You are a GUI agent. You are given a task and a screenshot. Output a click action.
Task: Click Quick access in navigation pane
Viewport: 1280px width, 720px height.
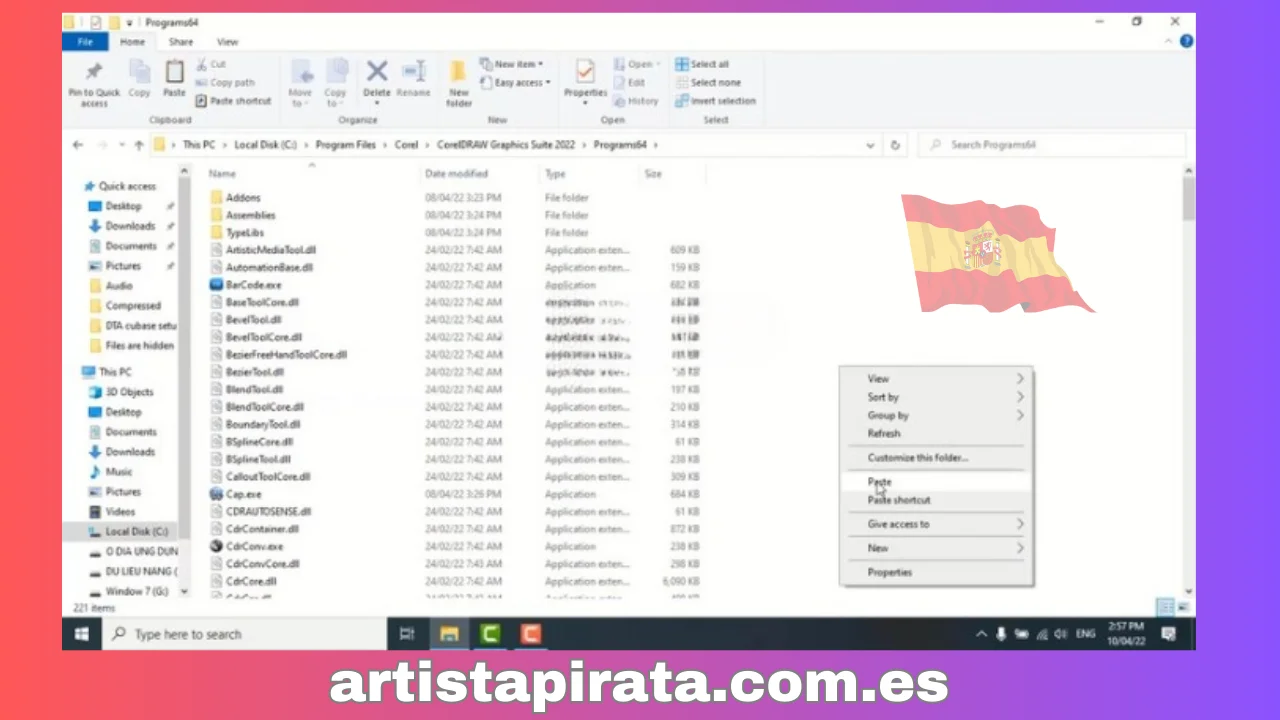pos(126,186)
